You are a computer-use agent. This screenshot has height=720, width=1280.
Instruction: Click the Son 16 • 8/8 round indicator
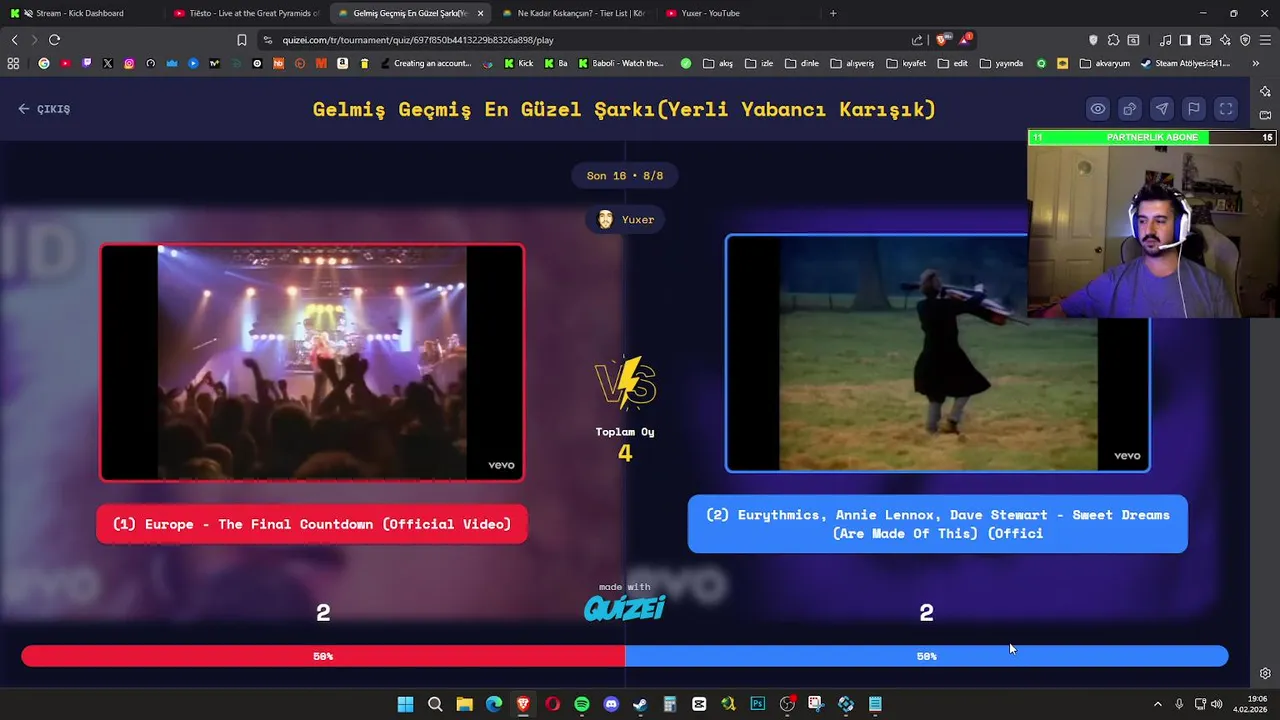pyautogui.click(x=625, y=176)
